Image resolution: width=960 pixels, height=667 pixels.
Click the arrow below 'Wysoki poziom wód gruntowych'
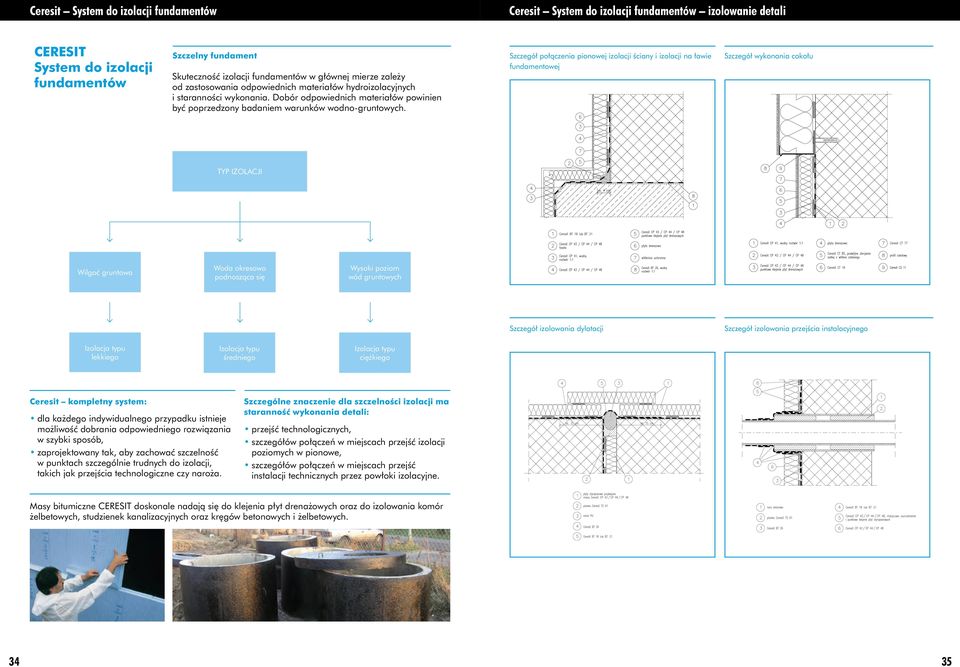click(370, 312)
